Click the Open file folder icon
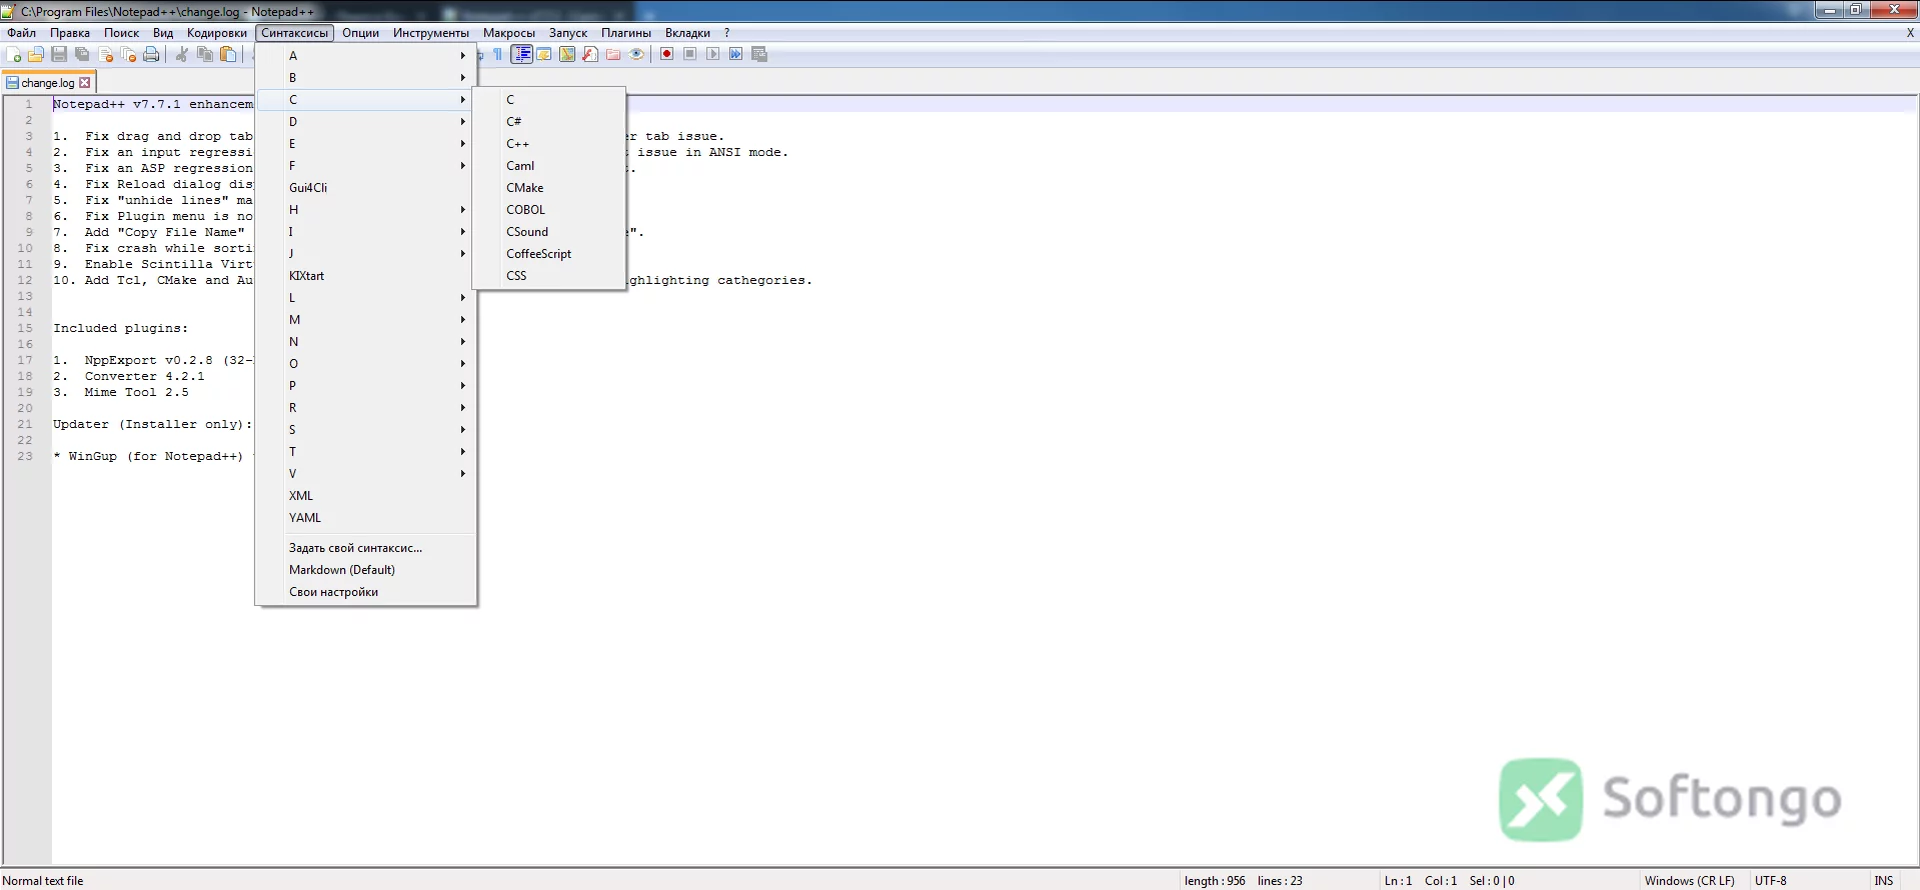This screenshot has height=890, width=1920. [36, 55]
